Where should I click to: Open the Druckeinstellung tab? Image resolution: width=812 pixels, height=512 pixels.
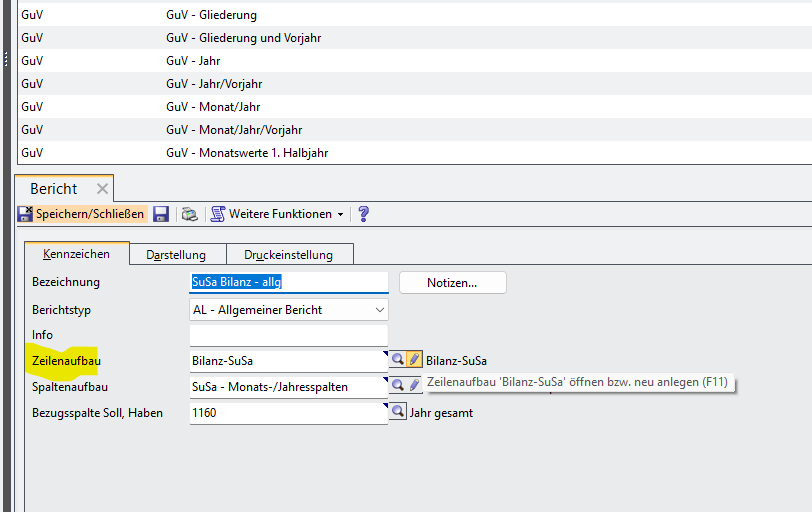[292, 255]
